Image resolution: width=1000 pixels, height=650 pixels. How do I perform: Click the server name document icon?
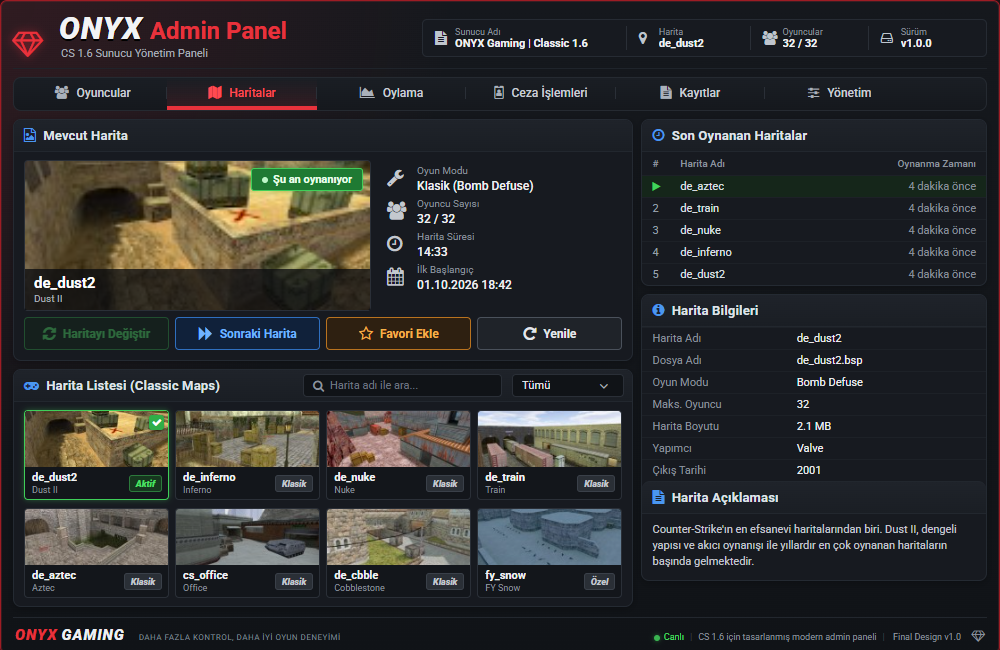(x=441, y=38)
